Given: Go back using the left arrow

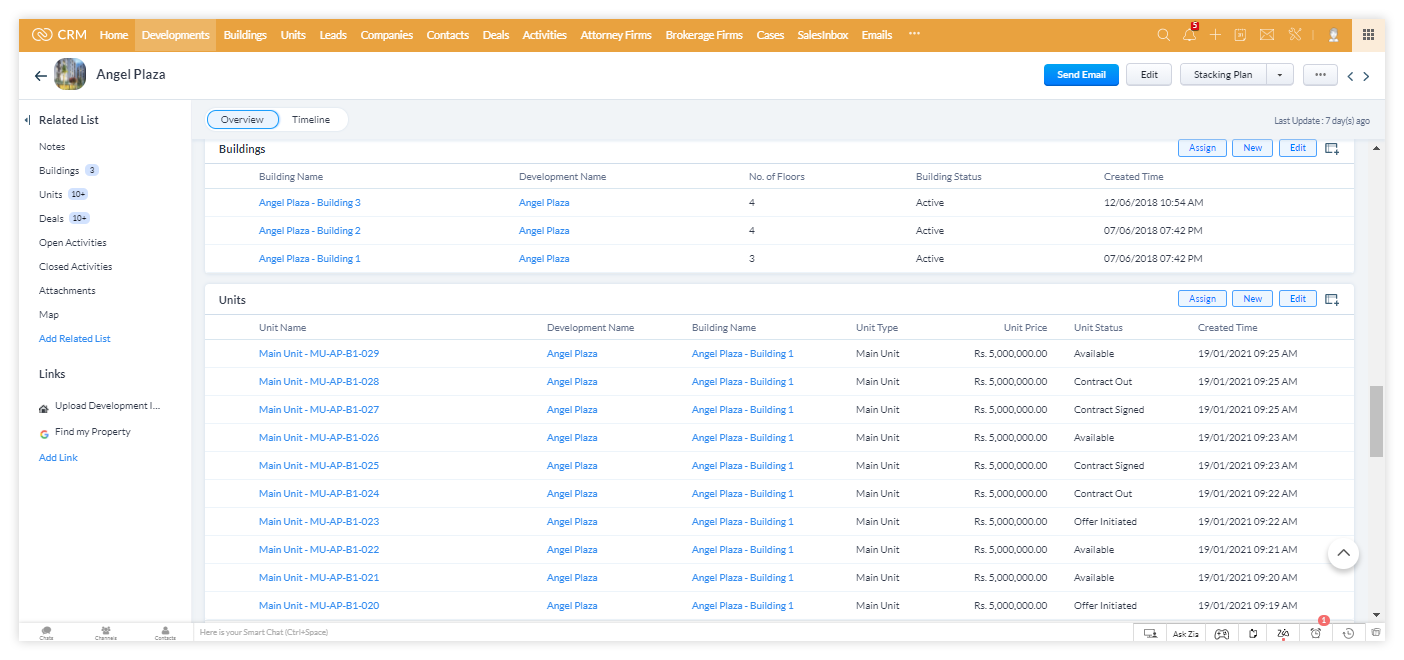Looking at the screenshot, I should [41, 76].
